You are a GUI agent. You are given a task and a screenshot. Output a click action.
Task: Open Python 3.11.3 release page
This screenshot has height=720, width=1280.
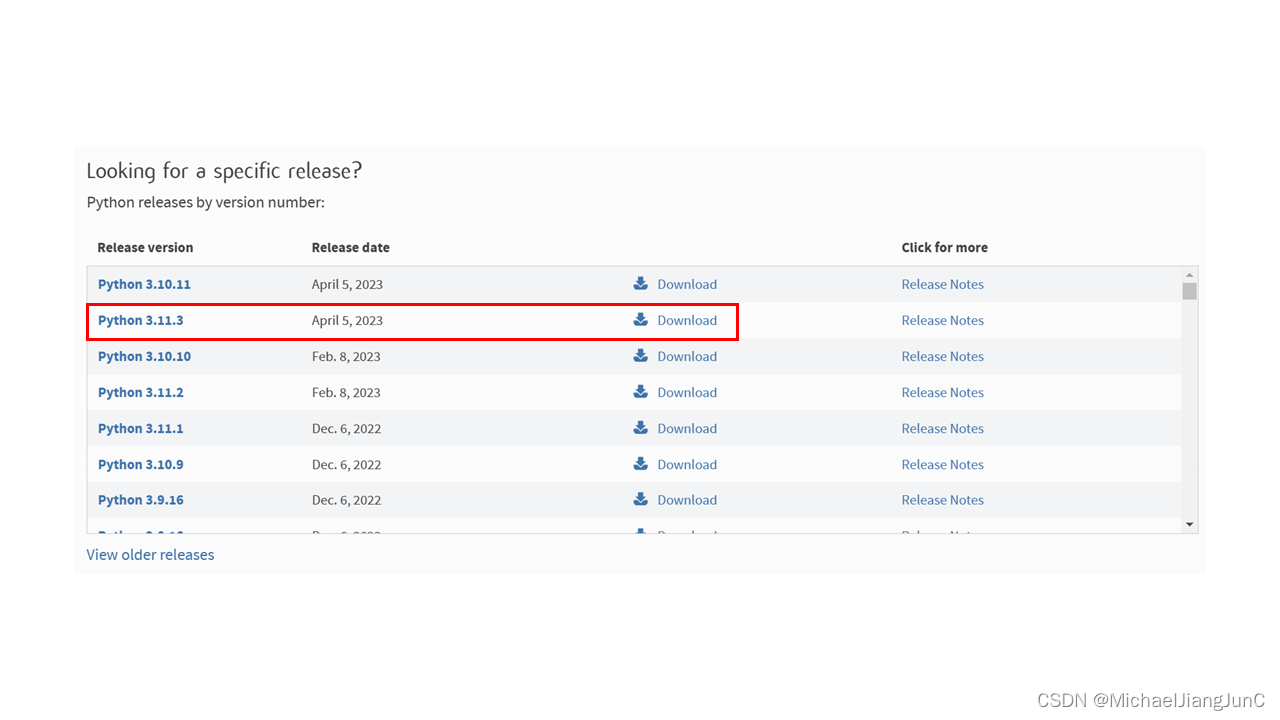tap(141, 320)
